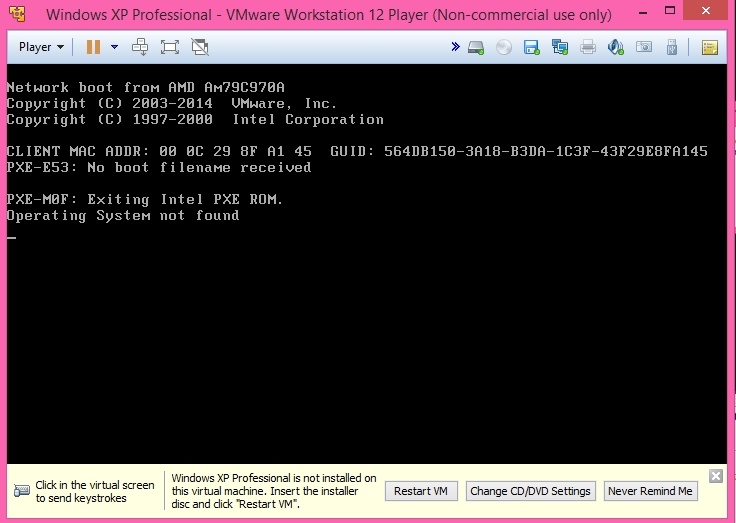Click the 'CLIENT MAC ADDR' line
The image size is (736, 523).
pyautogui.click(x=357, y=151)
